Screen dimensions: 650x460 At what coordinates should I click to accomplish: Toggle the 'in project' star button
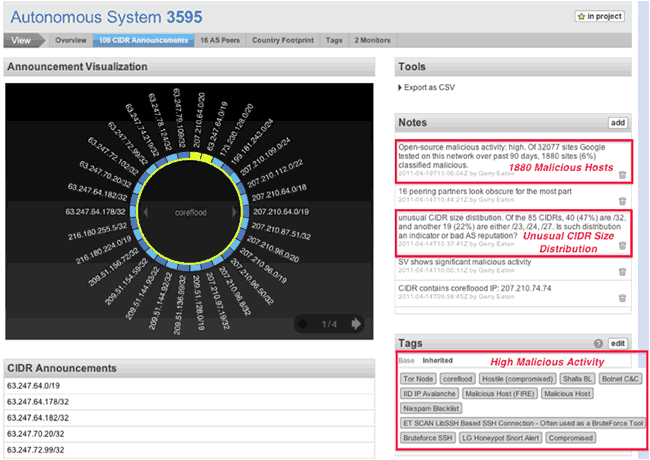point(600,17)
